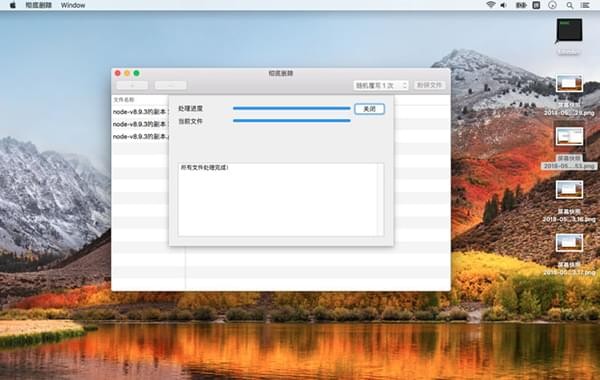The height and width of the screenshot is (380, 600).
Task: Select desktop screenshot file ending 3.37.png
Action: [x=569, y=243]
